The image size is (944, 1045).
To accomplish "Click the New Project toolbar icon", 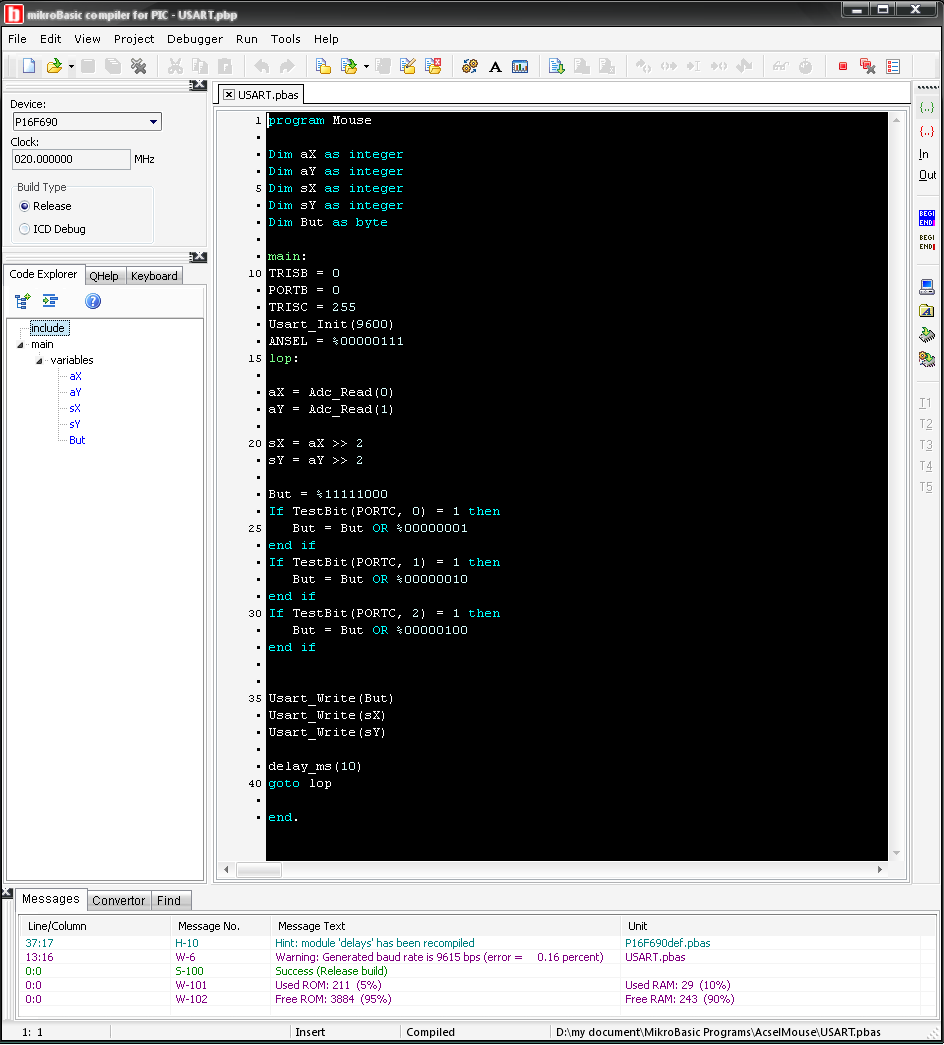I will pyautogui.click(x=323, y=66).
